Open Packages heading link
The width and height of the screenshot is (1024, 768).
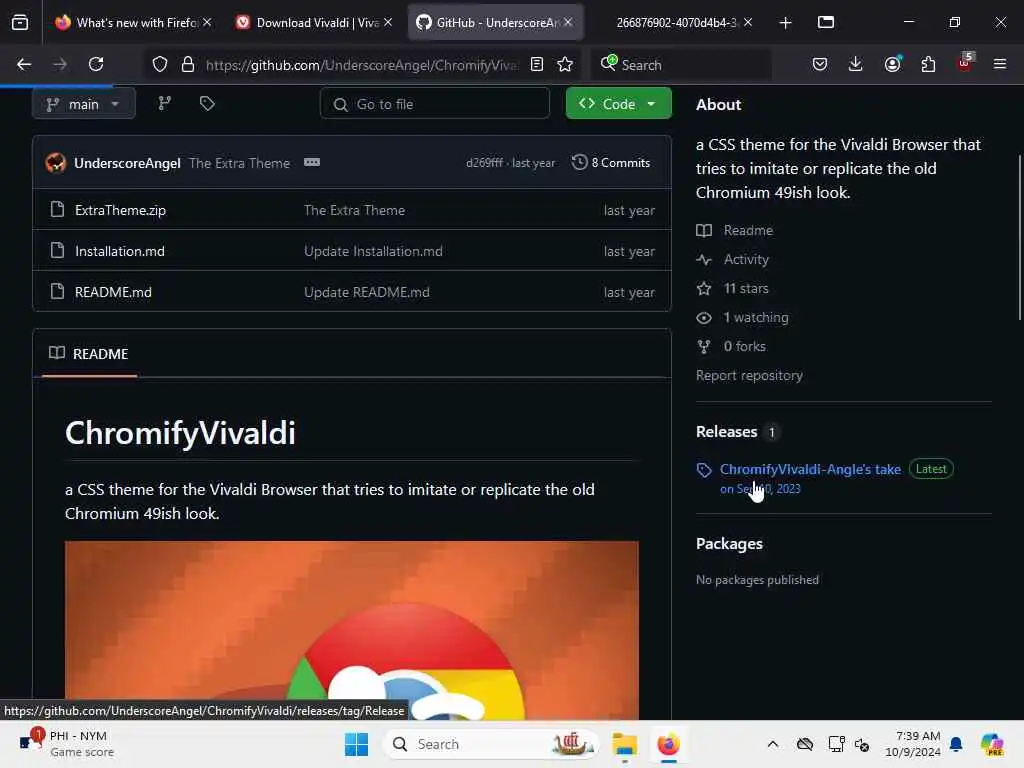729,543
